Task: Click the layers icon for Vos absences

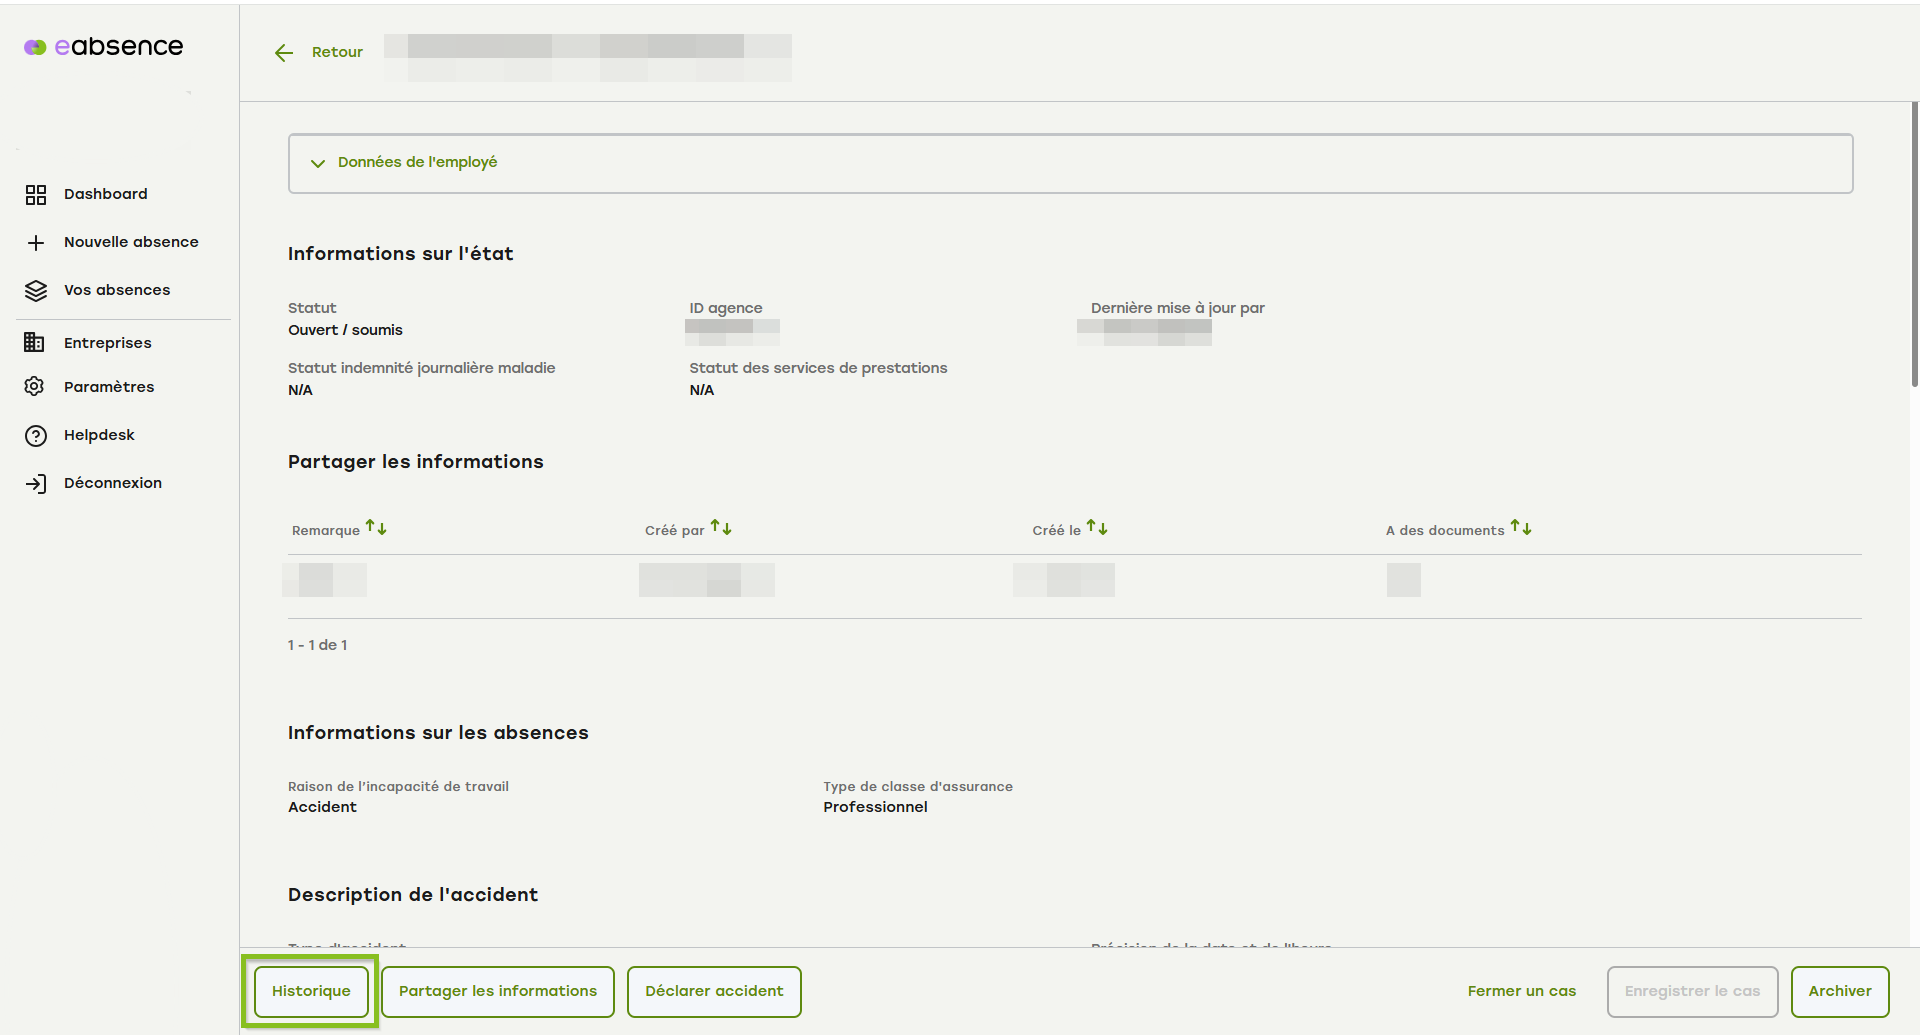Action: pyautogui.click(x=36, y=291)
